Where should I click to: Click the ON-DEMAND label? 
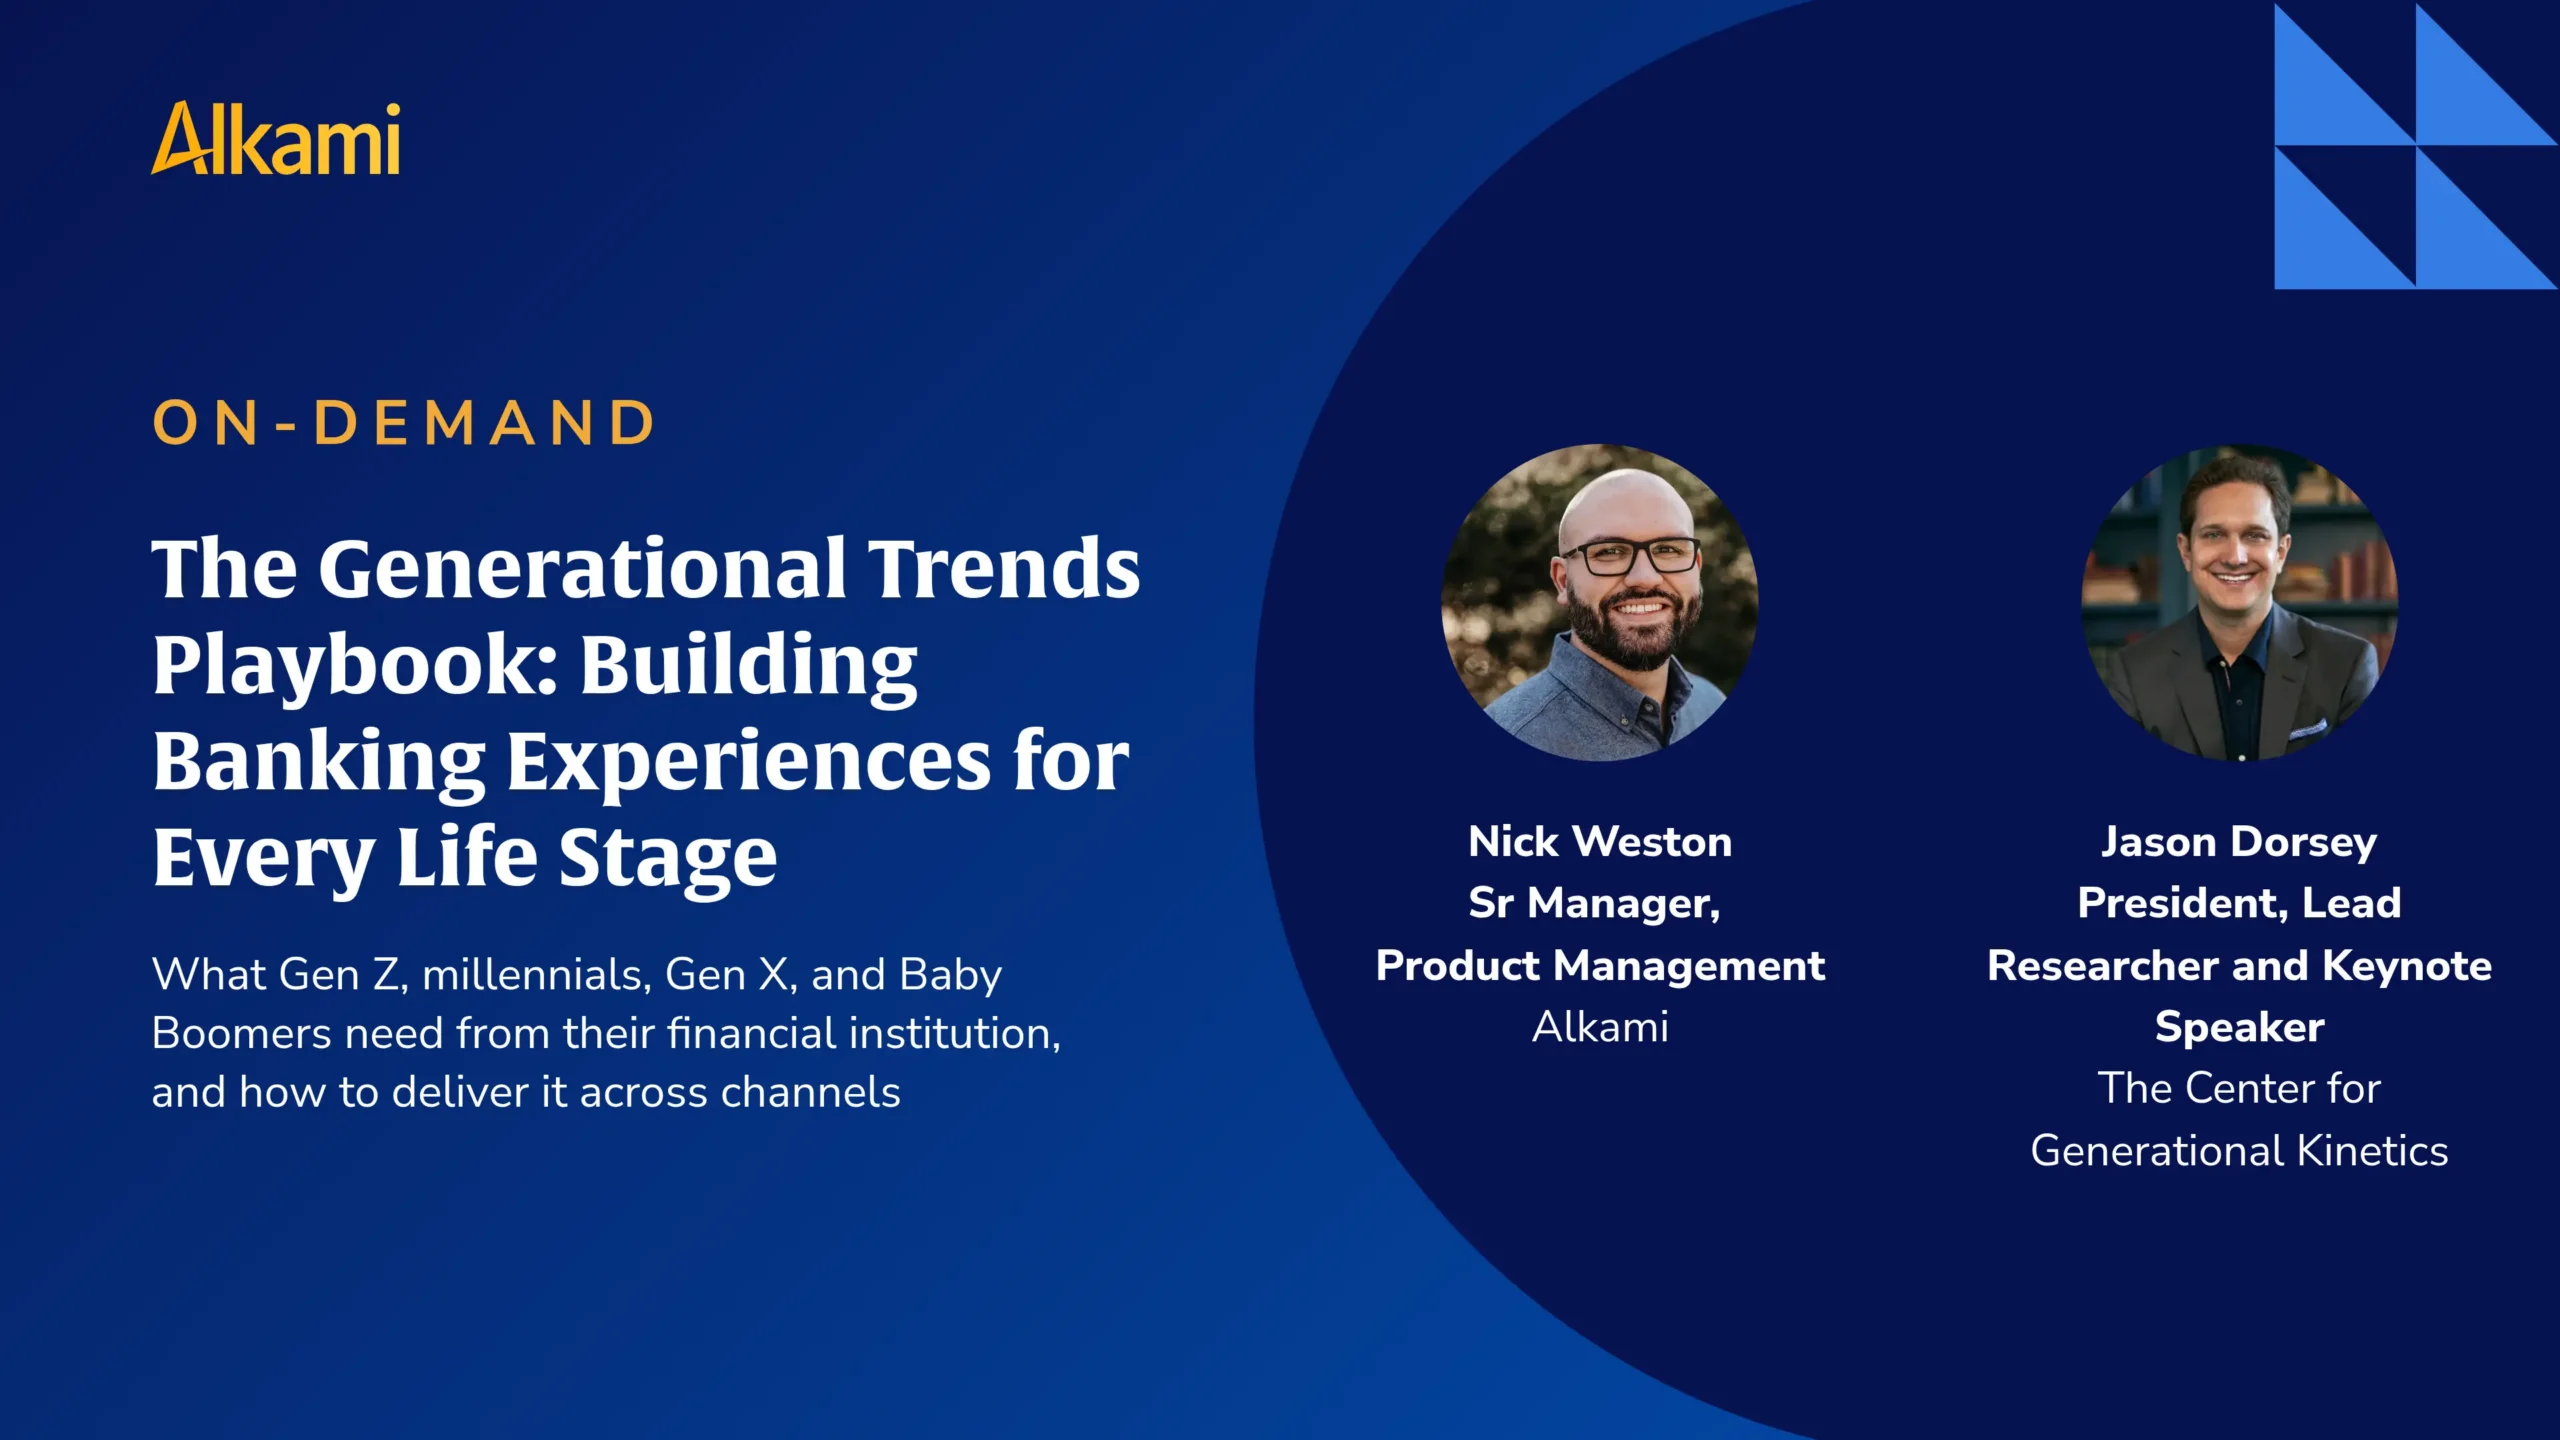point(404,422)
